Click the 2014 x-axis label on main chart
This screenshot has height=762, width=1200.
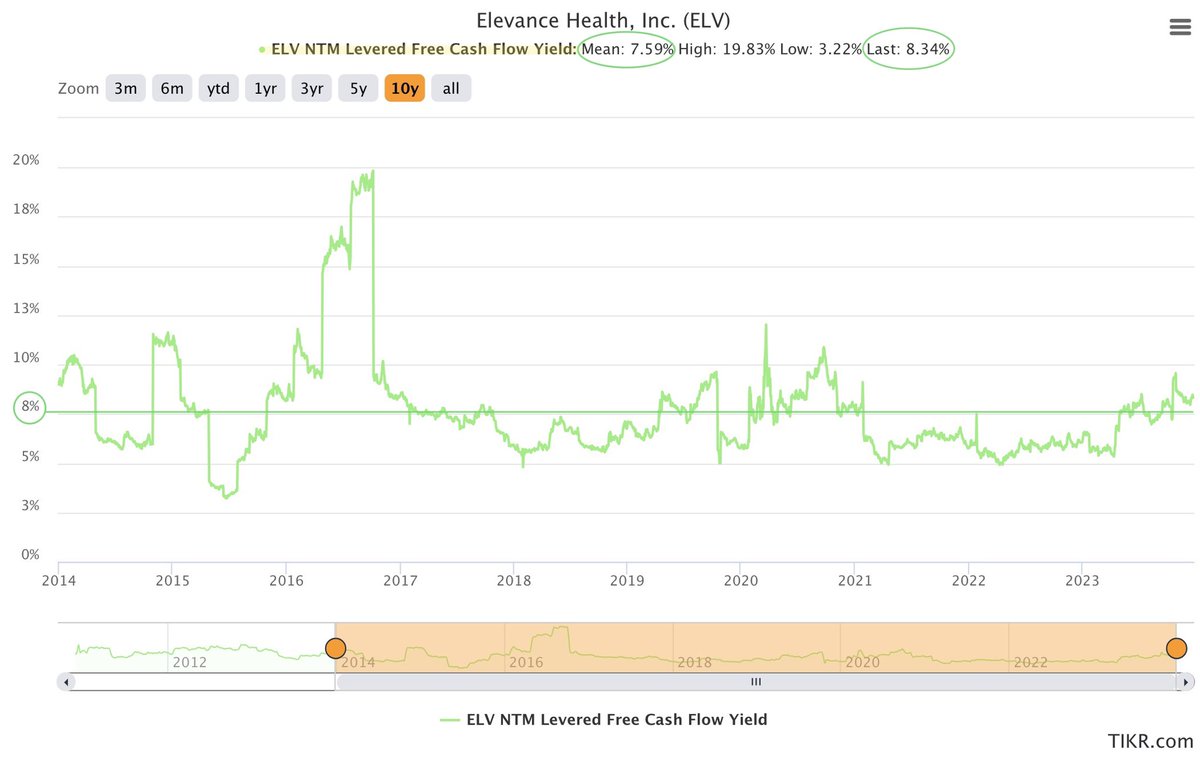59,580
